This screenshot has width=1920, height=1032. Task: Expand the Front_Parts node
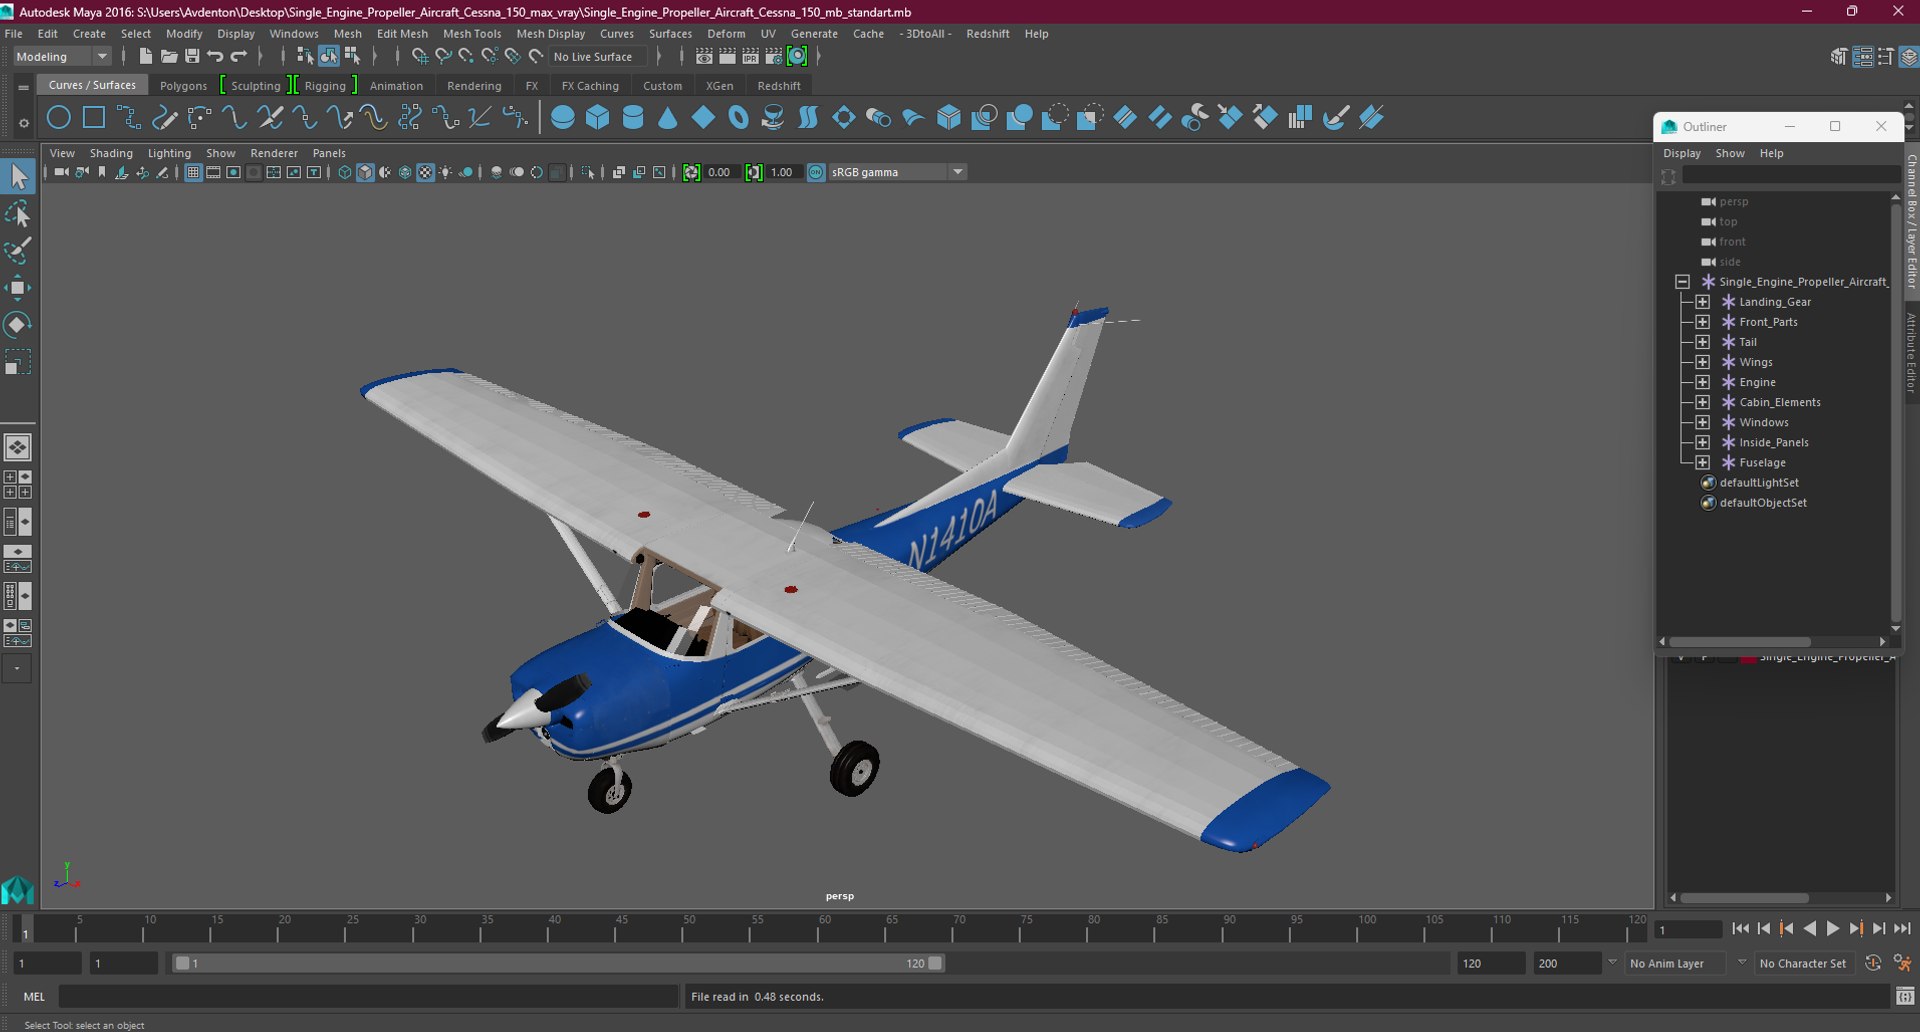tap(1703, 322)
